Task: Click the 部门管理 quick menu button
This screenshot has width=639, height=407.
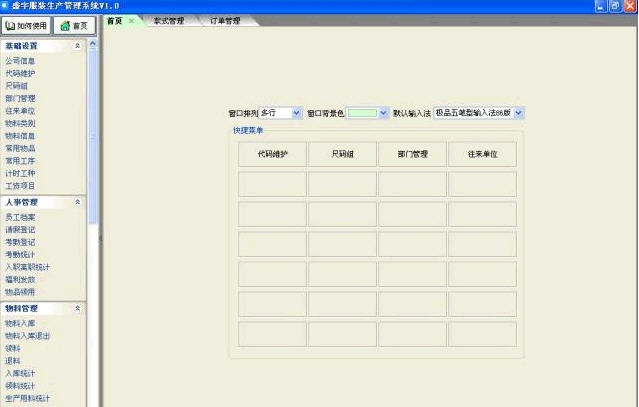Action: coord(412,154)
